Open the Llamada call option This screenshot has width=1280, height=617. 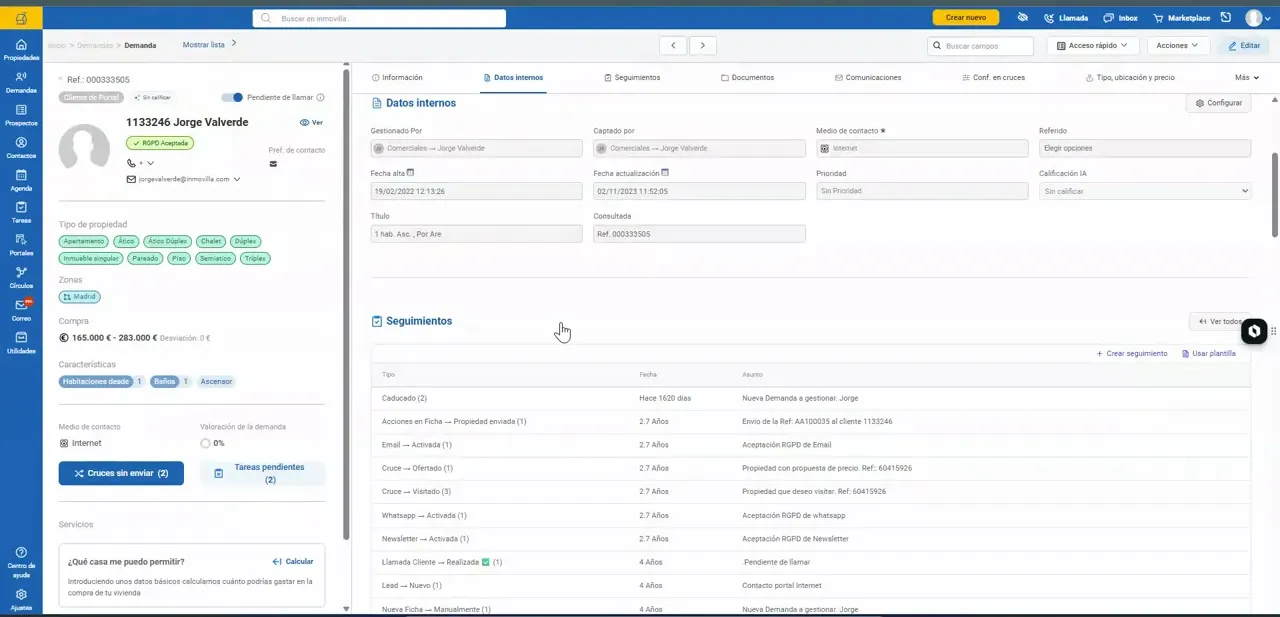[x=1066, y=18]
